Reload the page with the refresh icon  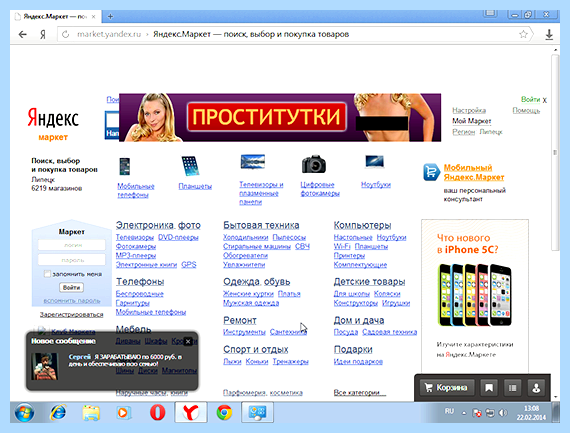65,35
